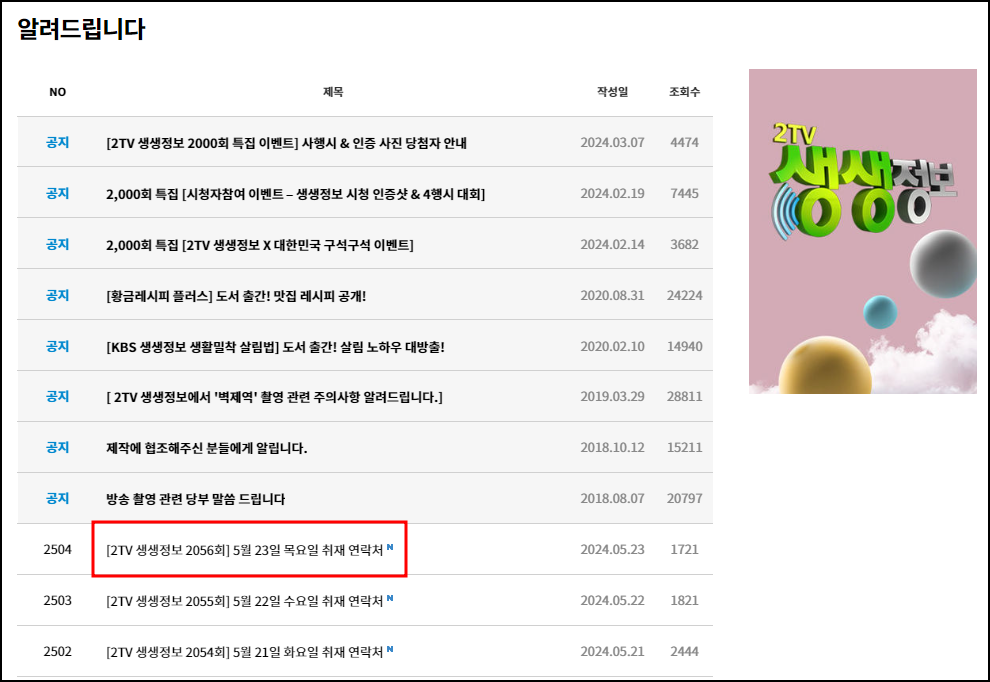This screenshot has height=682, width=990.
Task: Click the new-post N icon on post 2502
Action: tap(390, 649)
